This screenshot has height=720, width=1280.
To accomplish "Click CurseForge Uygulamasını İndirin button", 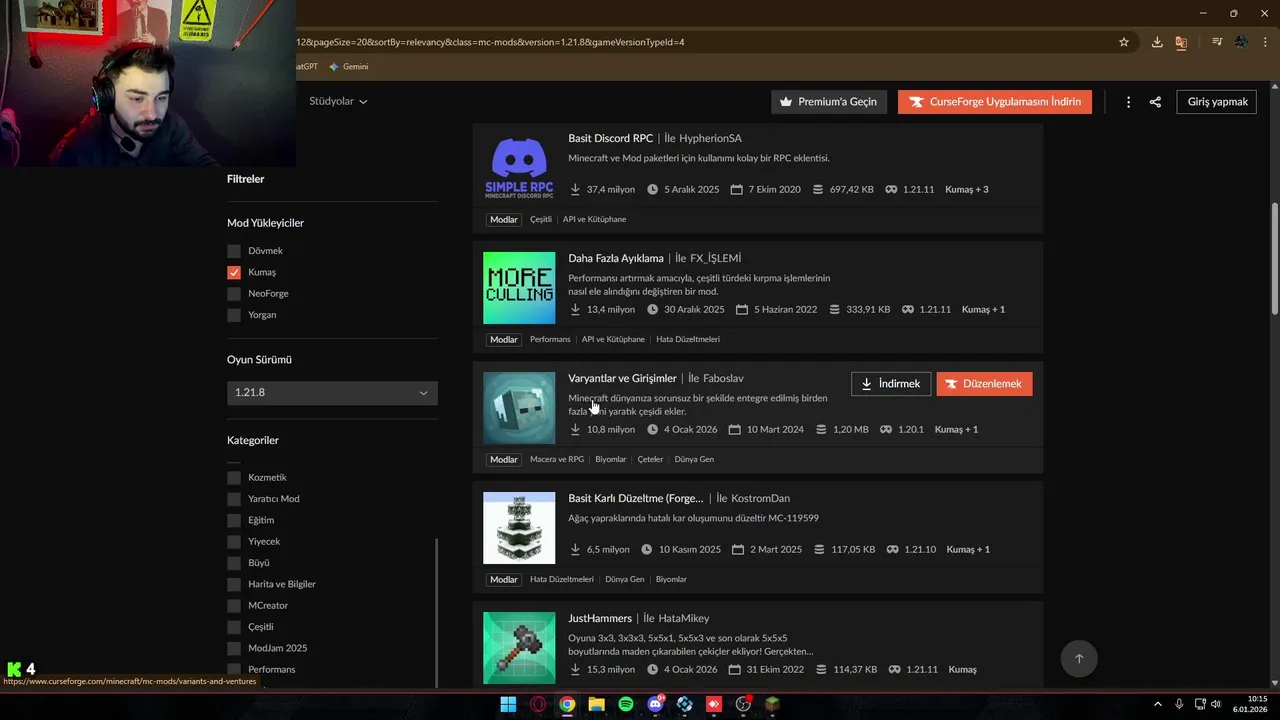I will pyautogui.click(x=995, y=102).
